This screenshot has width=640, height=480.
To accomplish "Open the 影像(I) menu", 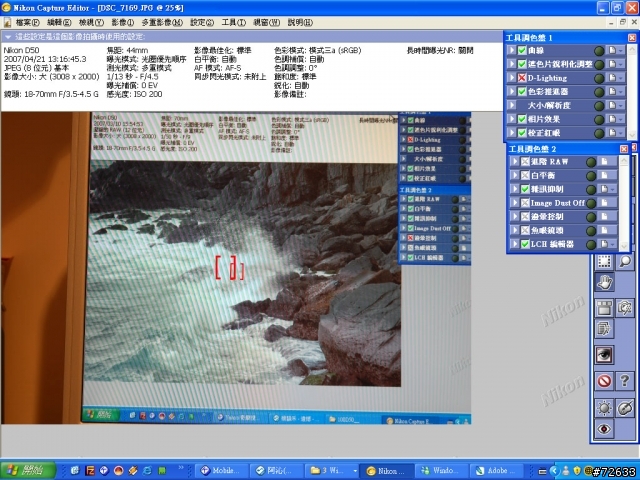I will tap(122, 22).
